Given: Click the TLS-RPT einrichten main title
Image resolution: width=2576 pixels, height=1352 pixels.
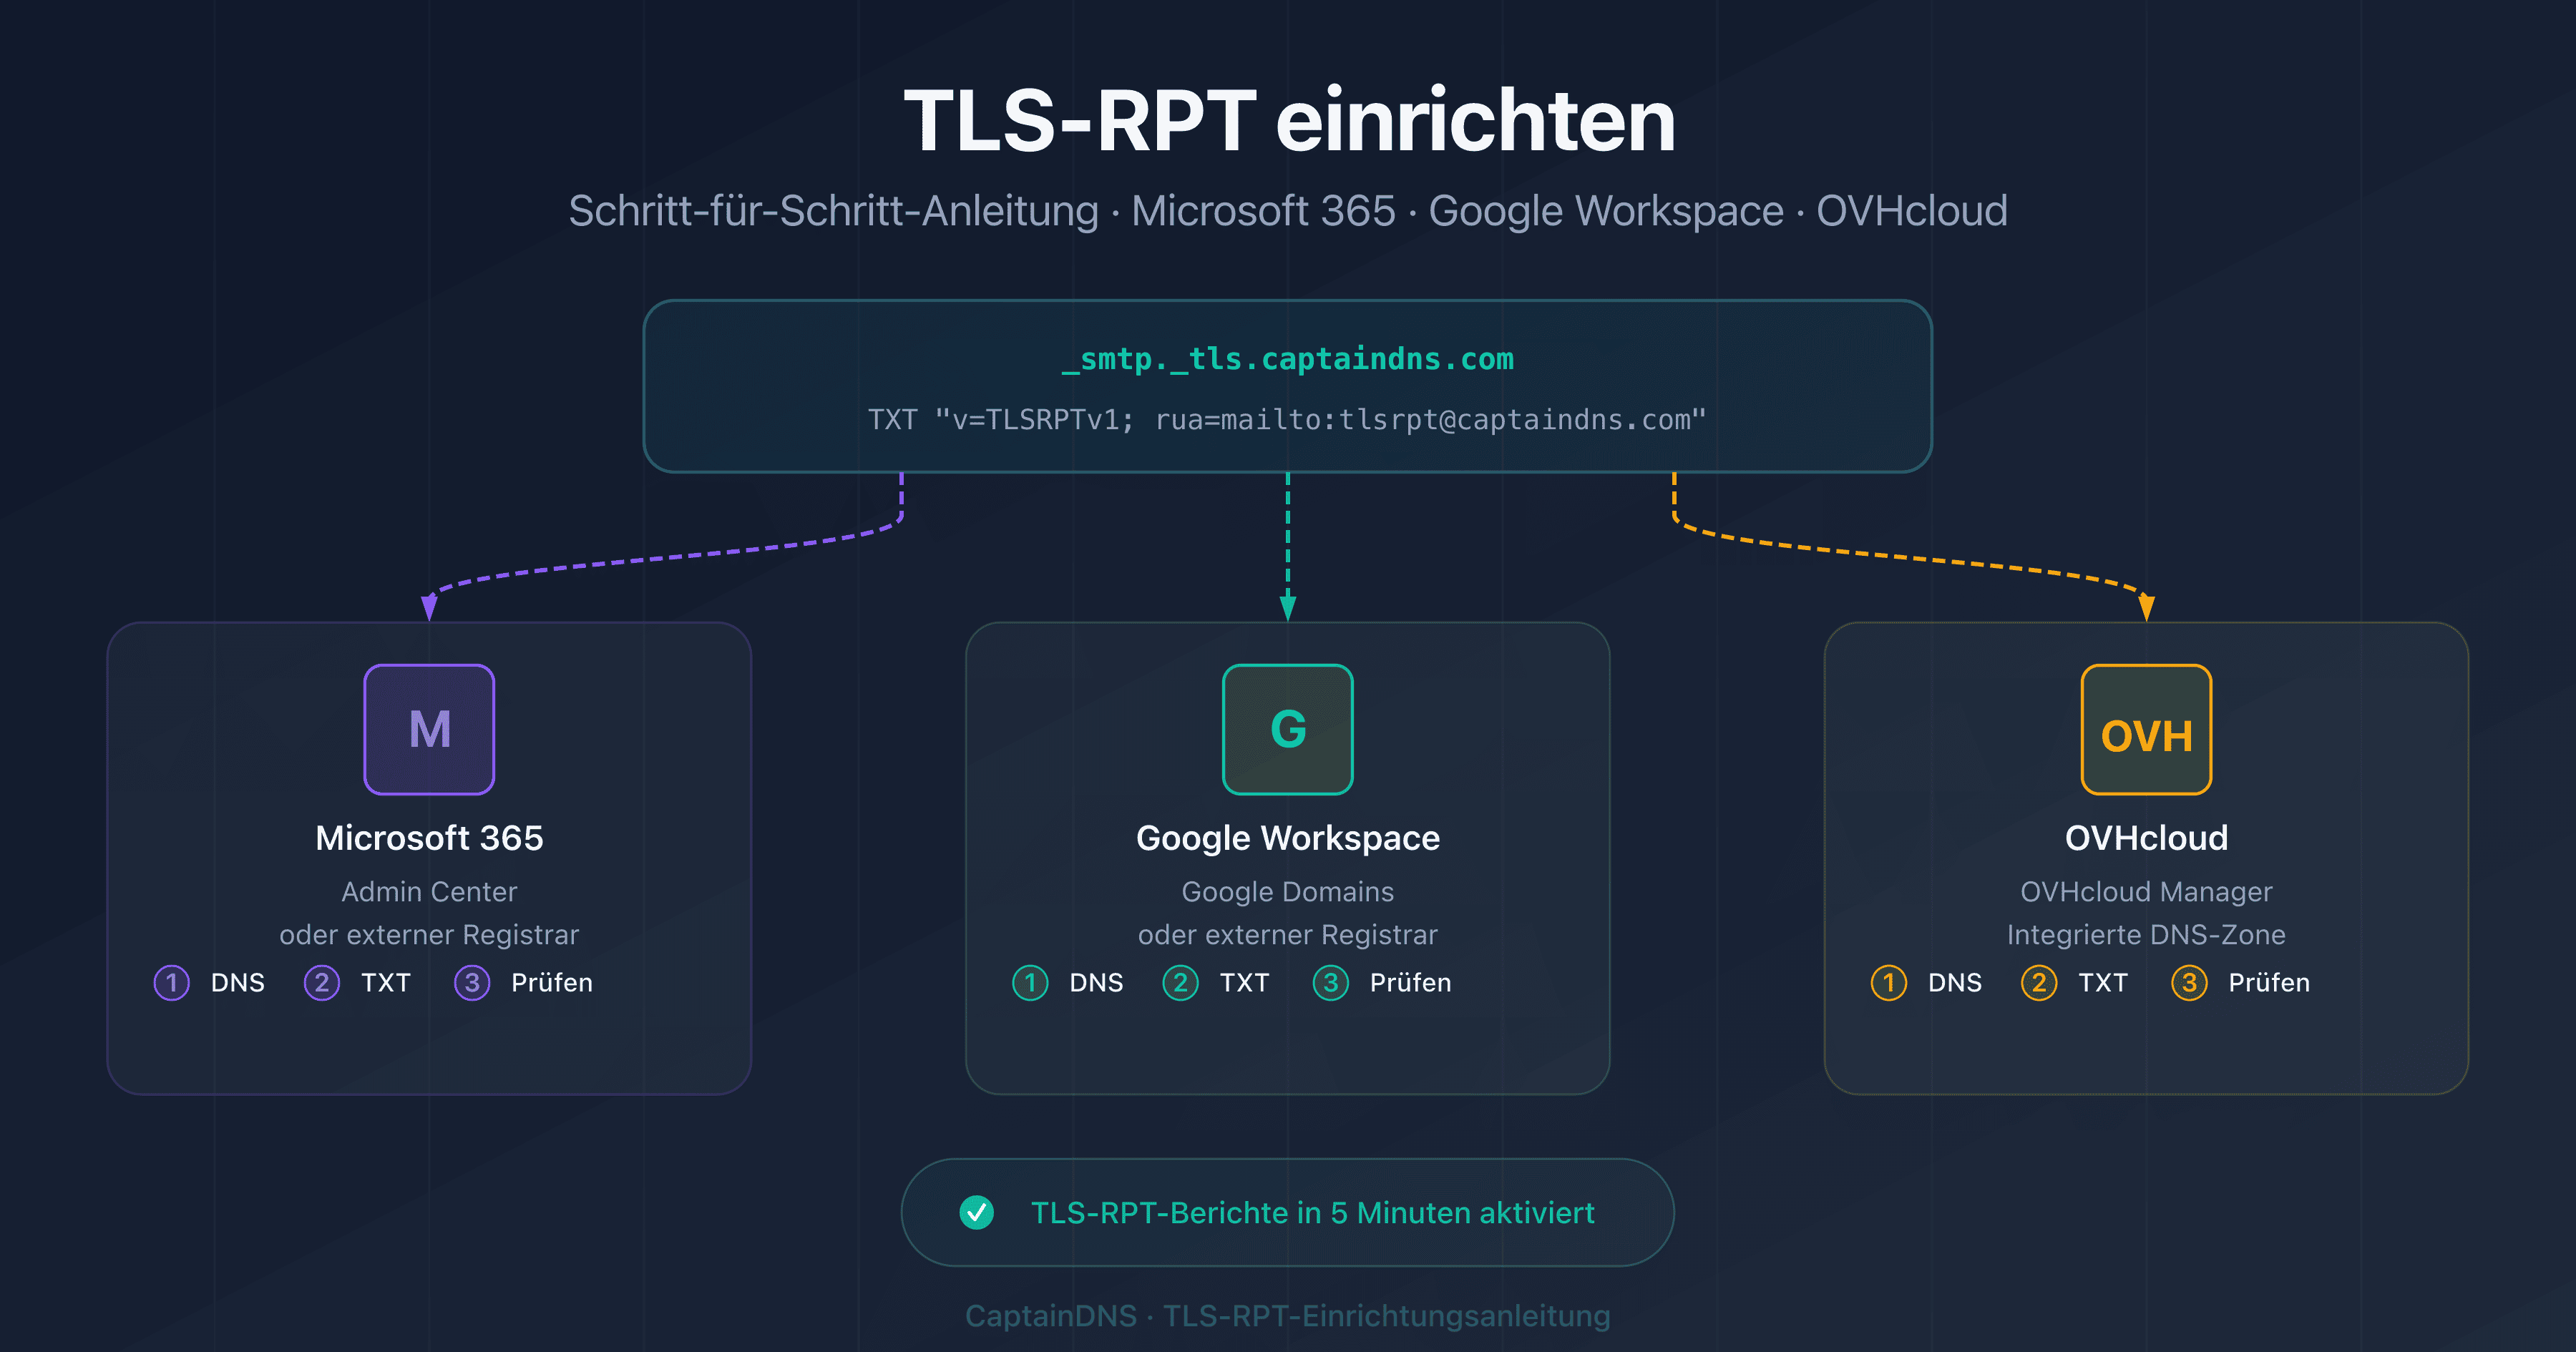Looking at the screenshot, I should pos(1289,120).
